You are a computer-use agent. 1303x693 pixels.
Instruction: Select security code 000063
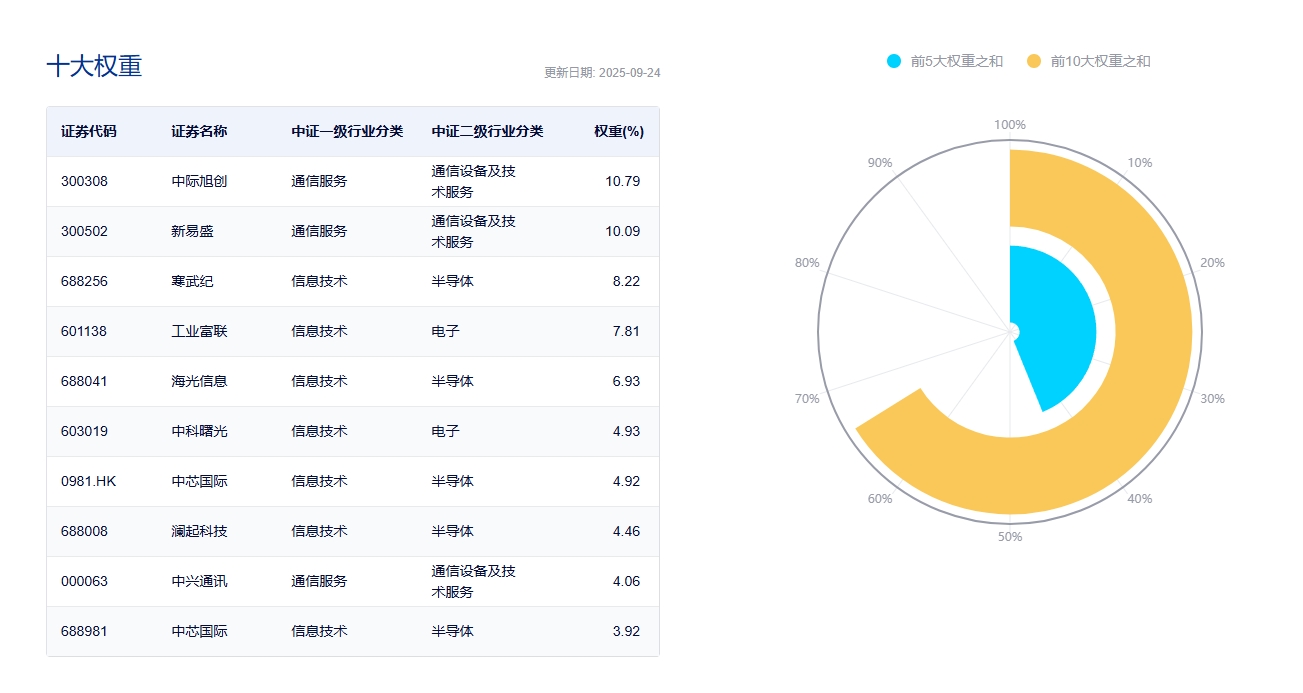tap(84, 581)
